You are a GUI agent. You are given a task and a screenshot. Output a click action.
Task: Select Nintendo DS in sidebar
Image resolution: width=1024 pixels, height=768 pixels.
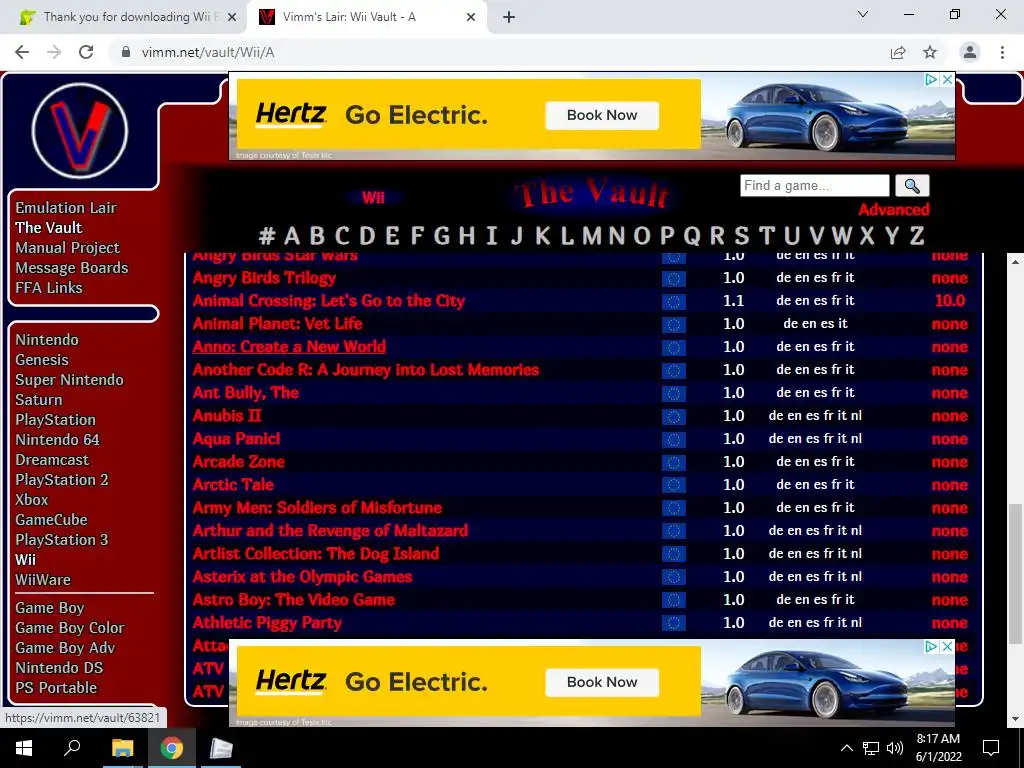click(x=59, y=668)
